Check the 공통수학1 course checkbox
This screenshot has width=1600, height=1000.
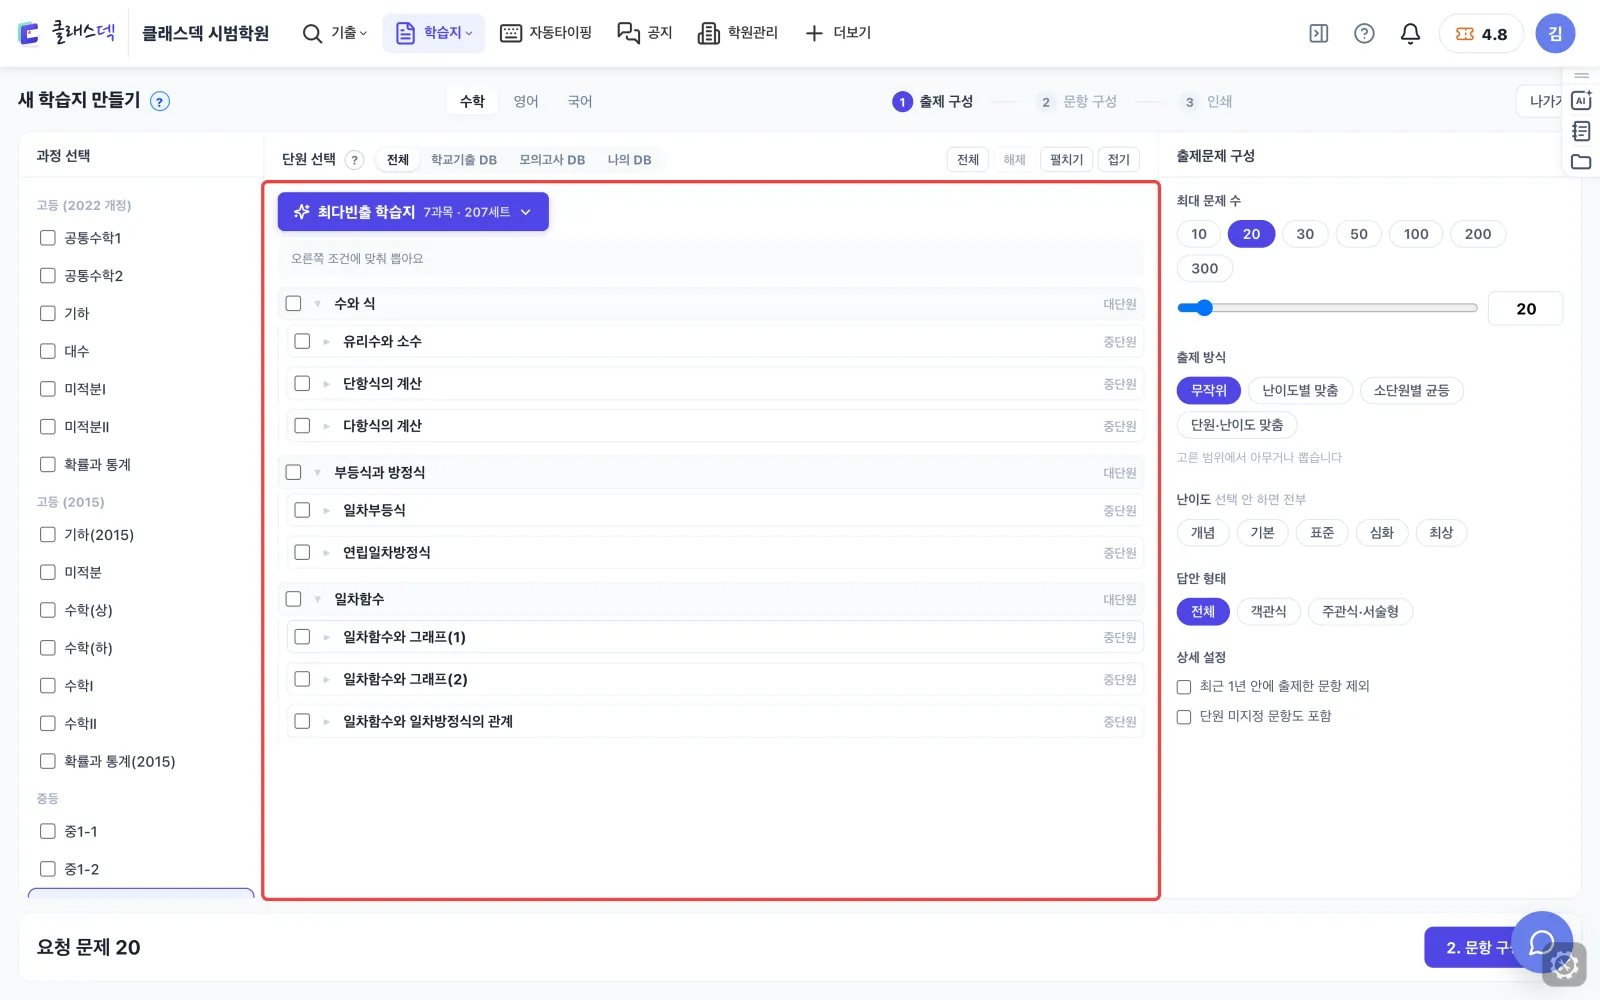tap(47, 238)
